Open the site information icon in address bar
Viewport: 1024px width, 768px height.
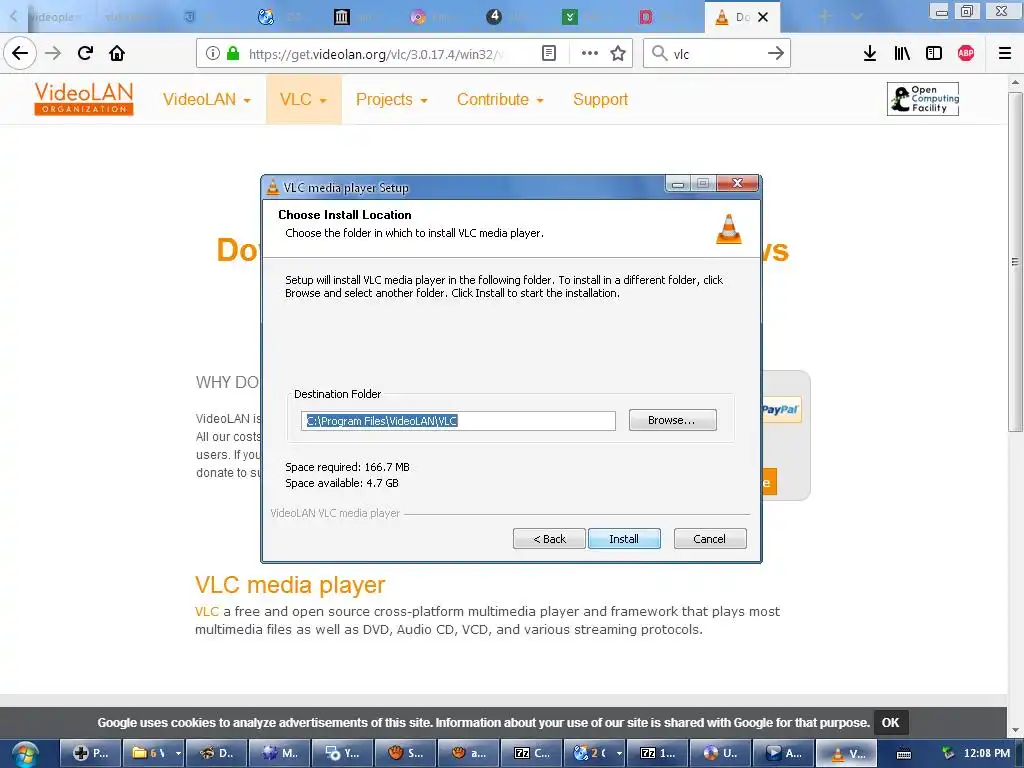click(x=212, y=53)
